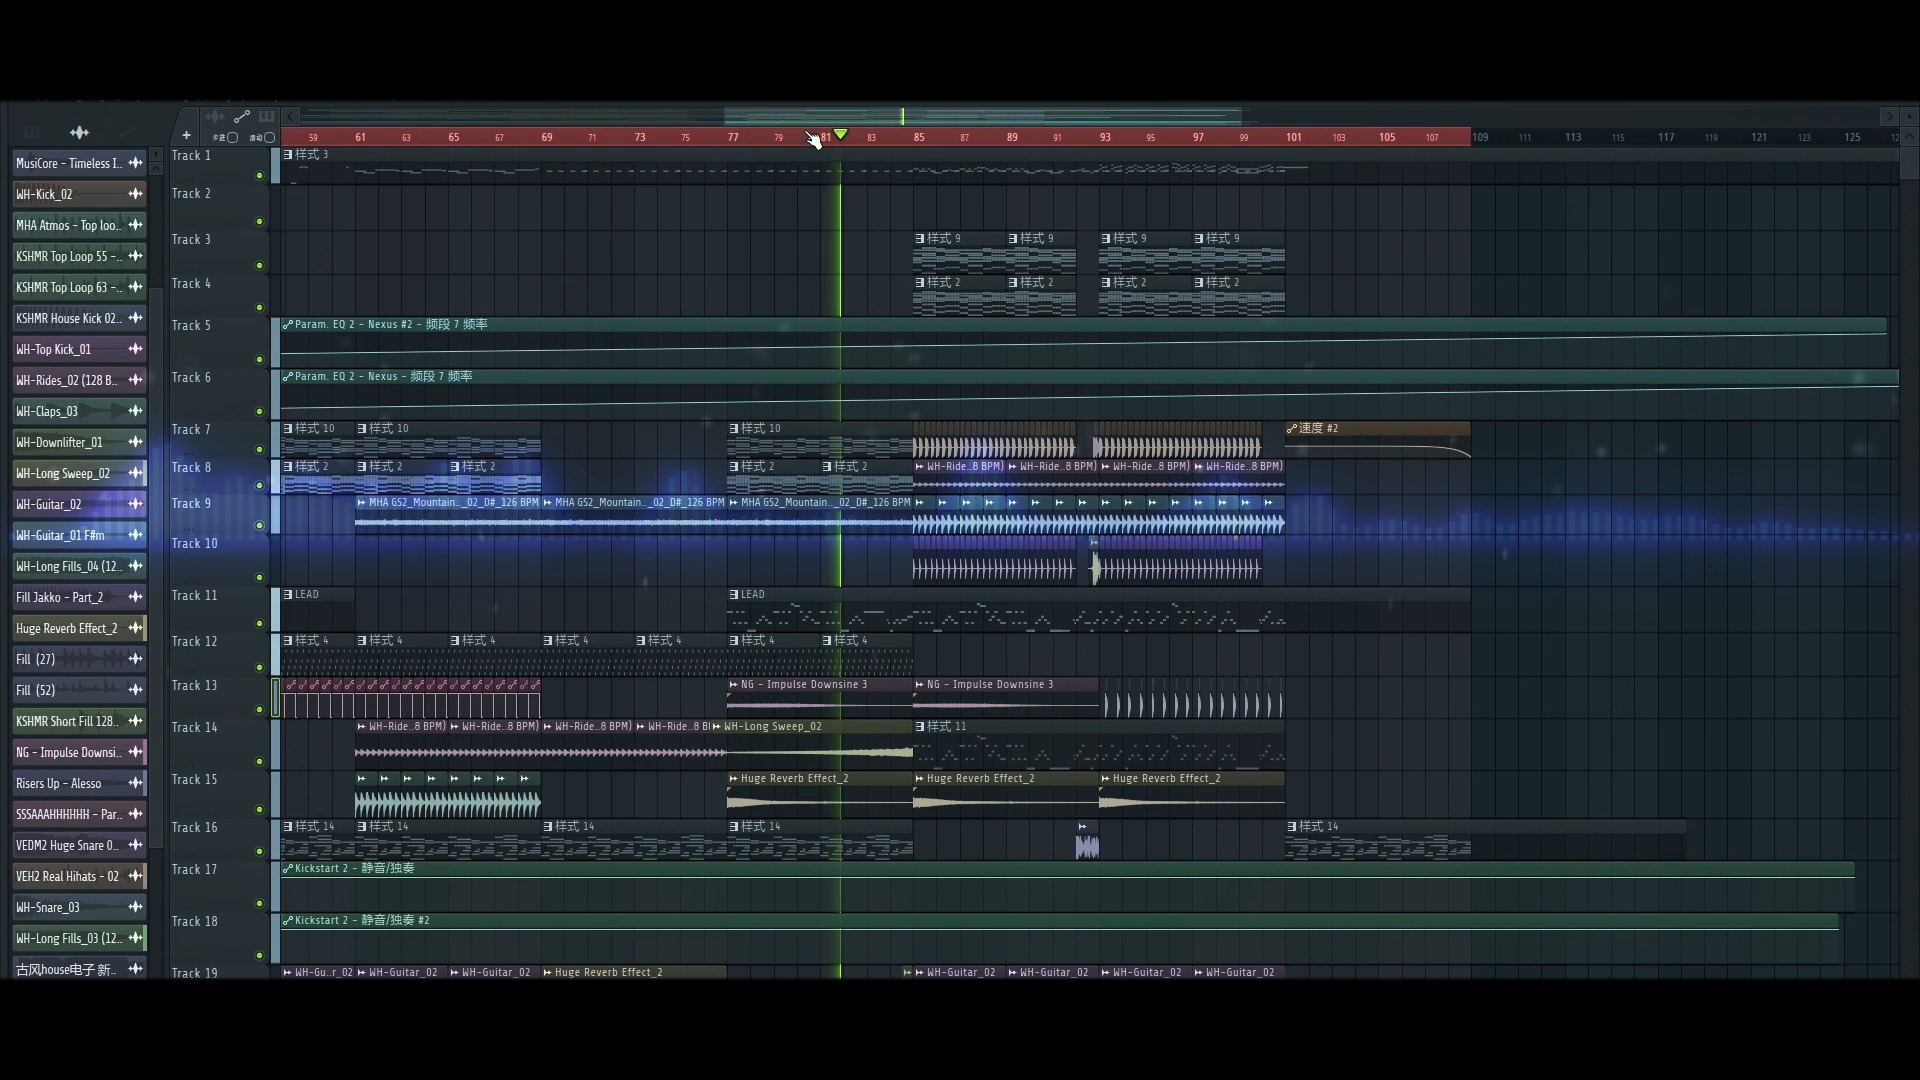
Task: Click the waveform icon on WH-Downlifter_01 item
Action: tap(135, 442)
